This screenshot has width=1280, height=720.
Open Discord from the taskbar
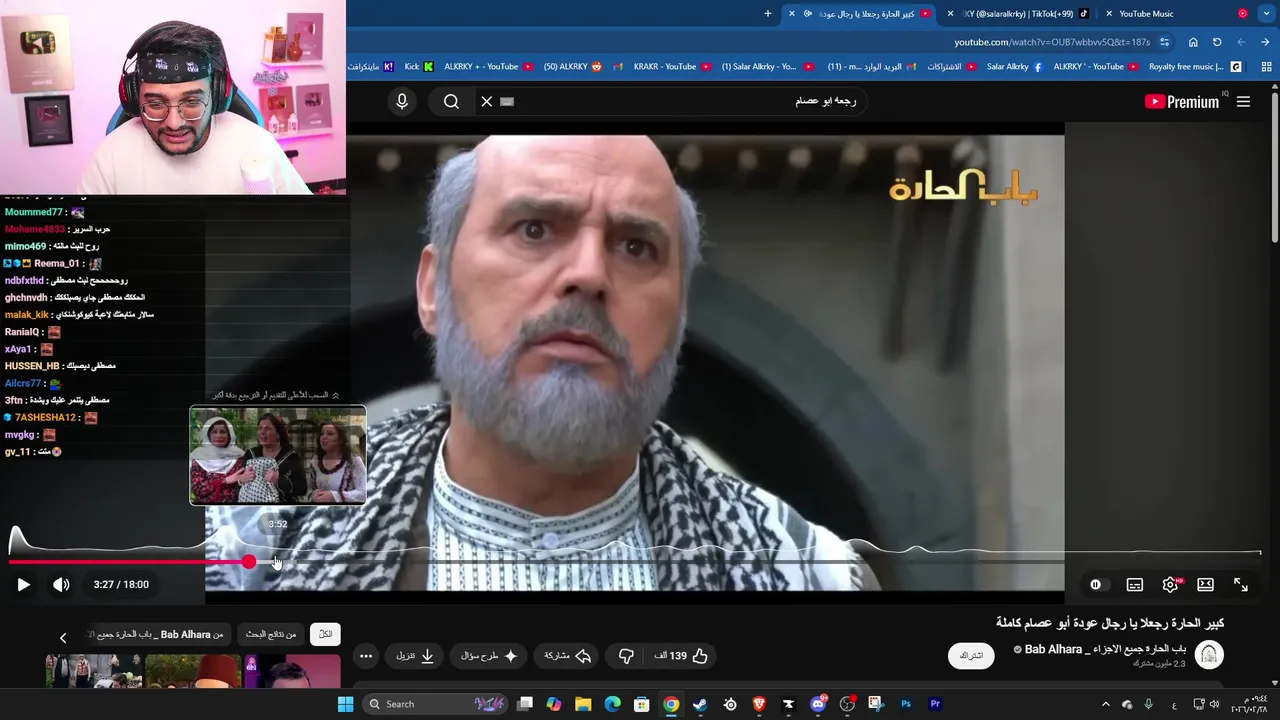point(818,704)
